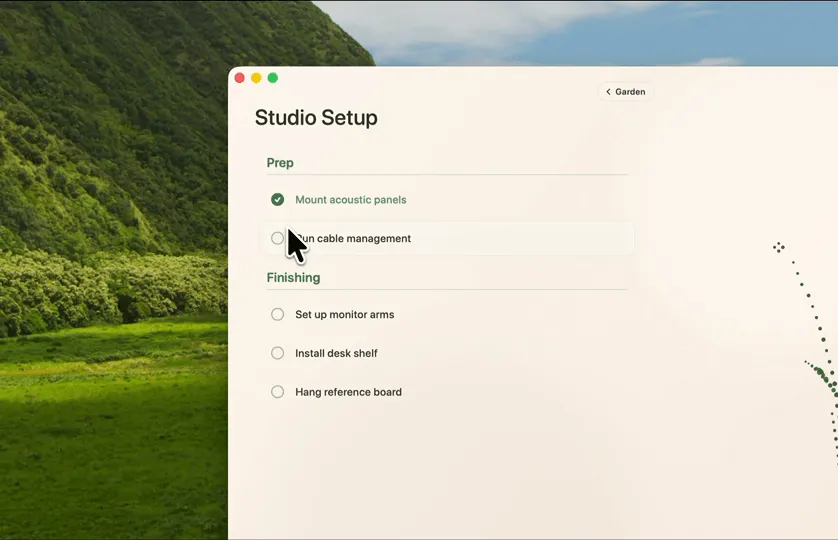The height and width of the screenshot is (540, 838).
Task: Click the back chevron beside Garden
Action: click(608, 92)
